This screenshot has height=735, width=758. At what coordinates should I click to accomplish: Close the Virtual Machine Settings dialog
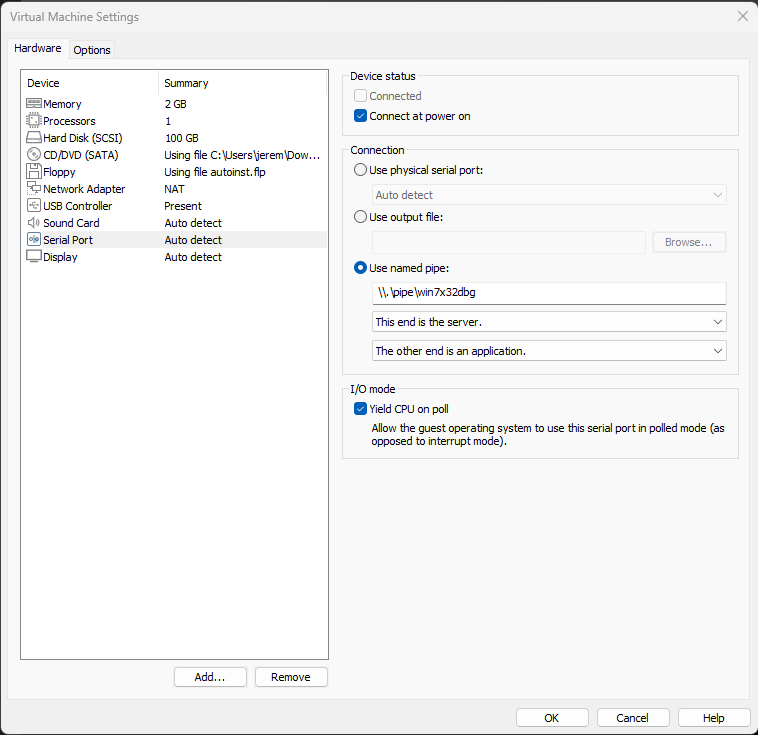pyautogui.click(x=743, y=16)
